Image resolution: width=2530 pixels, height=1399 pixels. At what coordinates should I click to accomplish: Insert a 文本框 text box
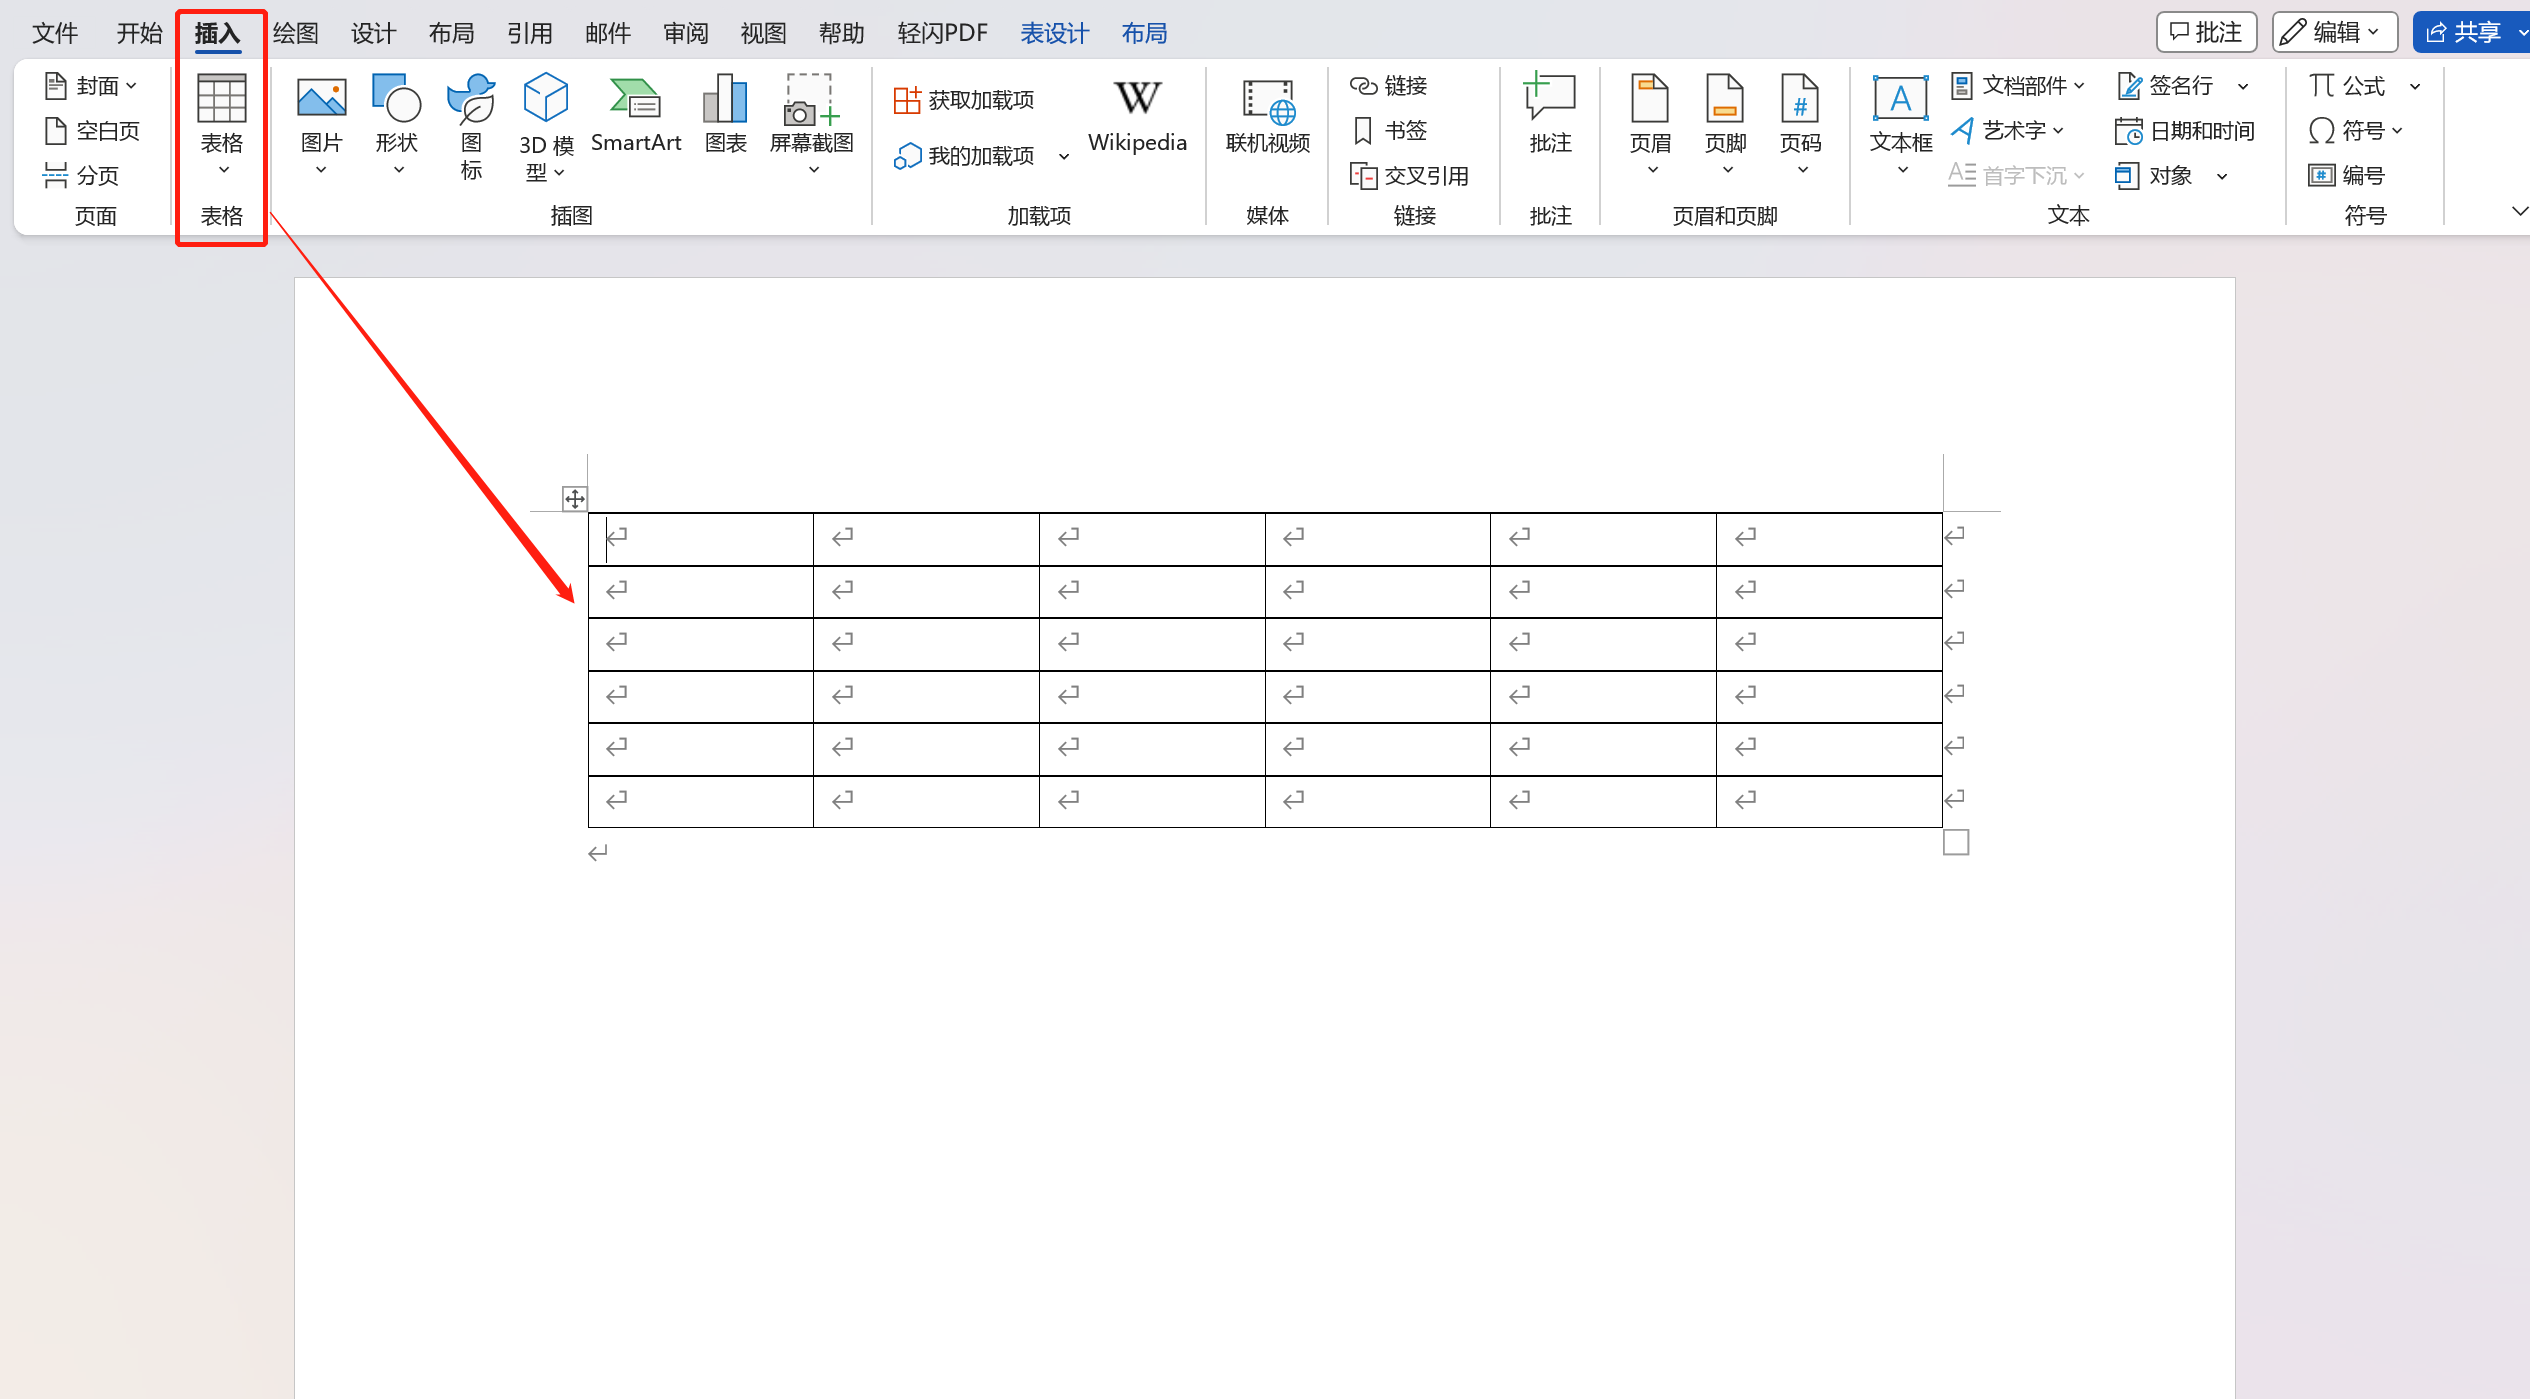[1901, 126]
